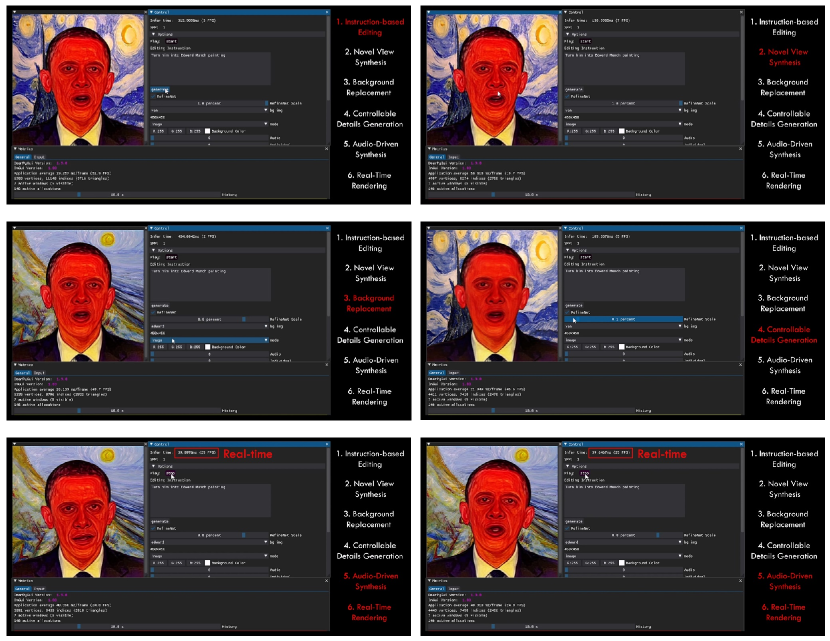The height and width of the screenshot is (641, 830).
Task: Open bg img dropdown where Controllable Details Generation is red
Action: pyautogui.click(x=623, y=326)
